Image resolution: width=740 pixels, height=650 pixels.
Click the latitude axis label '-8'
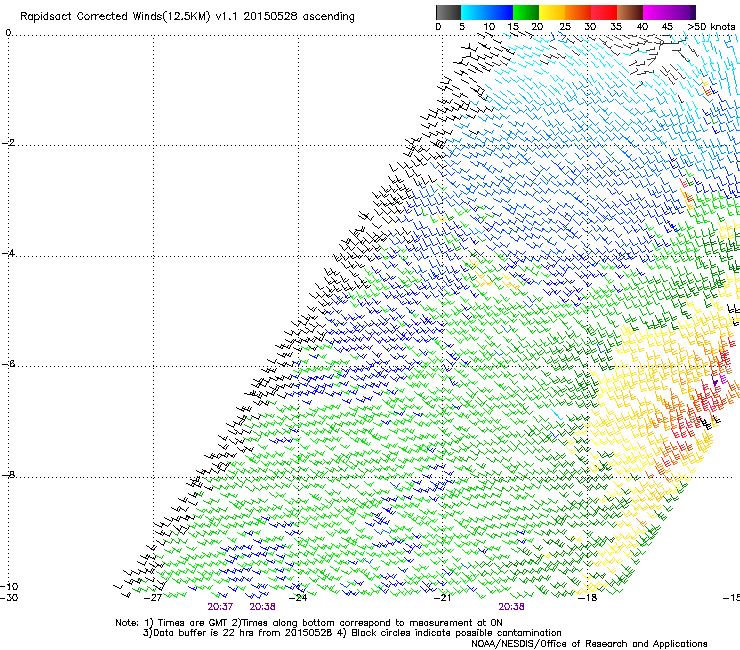[x=8, y=474]
